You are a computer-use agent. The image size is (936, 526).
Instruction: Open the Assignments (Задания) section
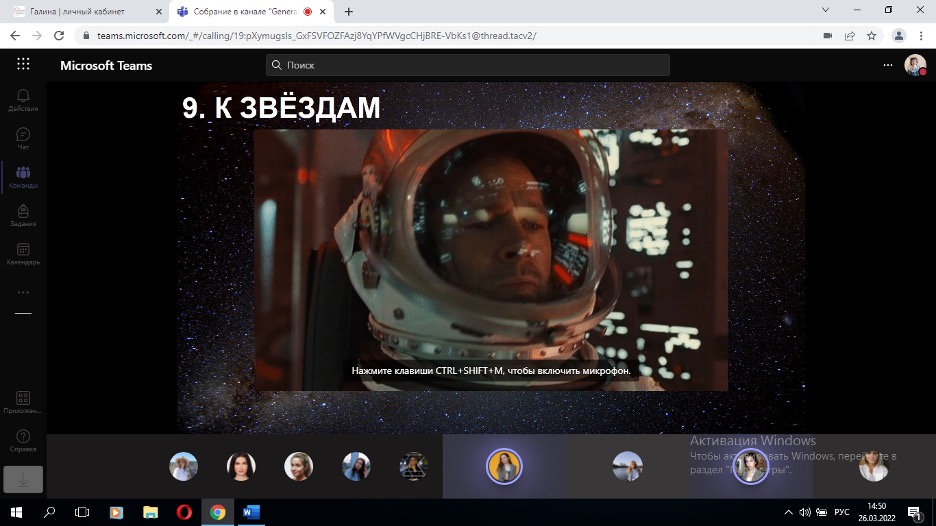coord(23,215)
